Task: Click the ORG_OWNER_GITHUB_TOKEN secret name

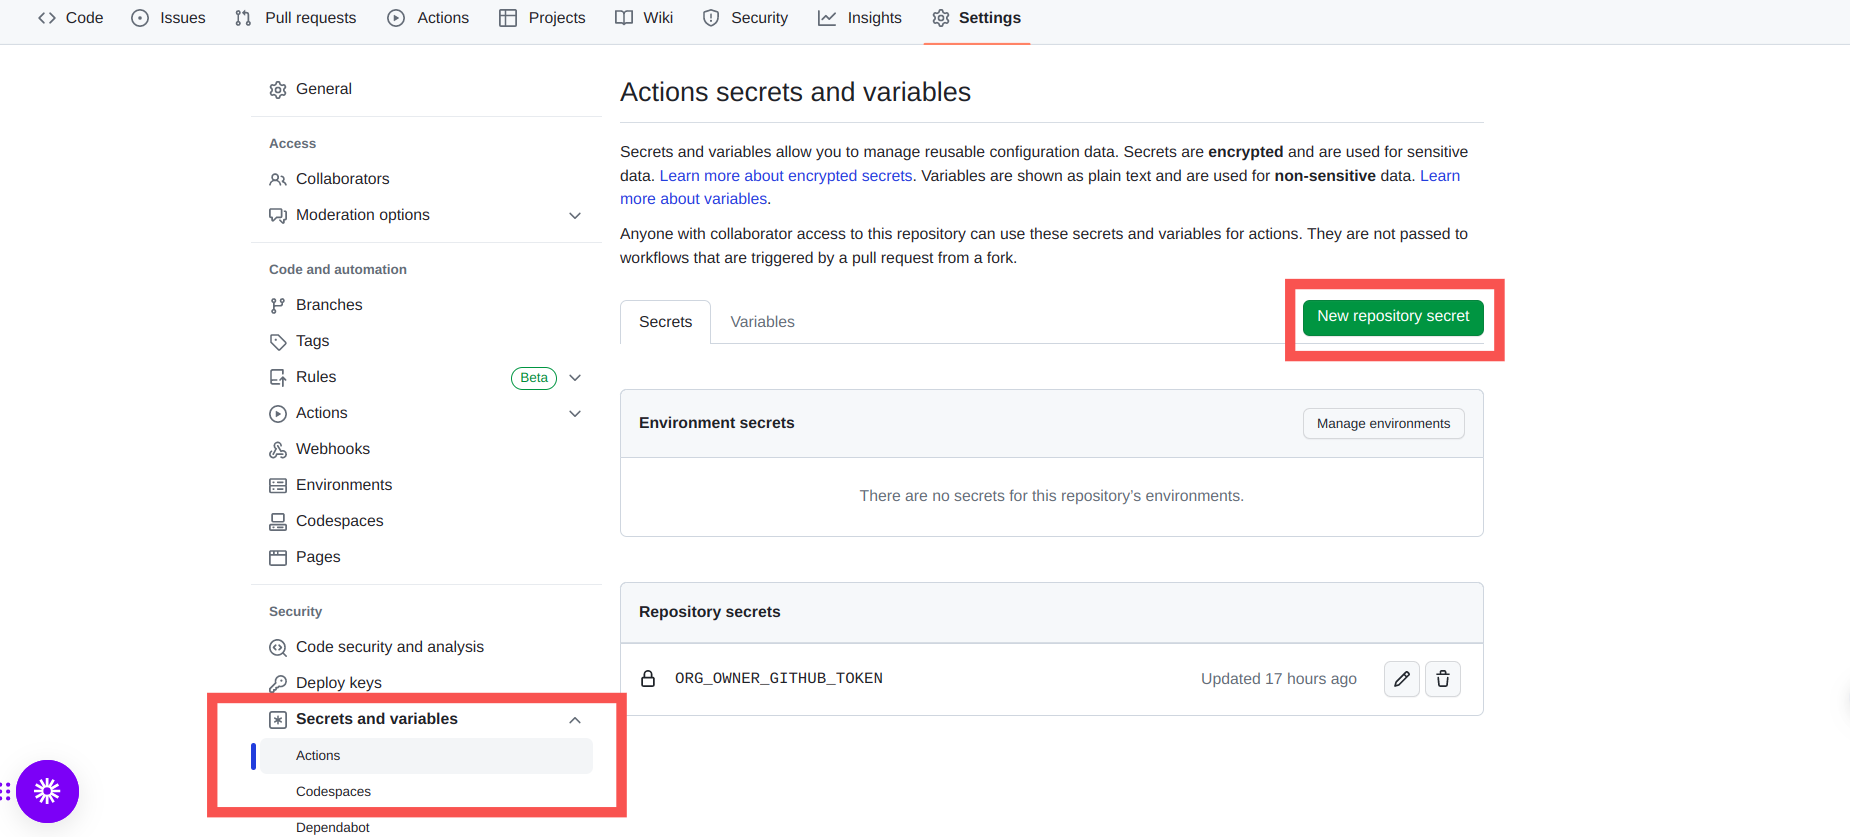Action: [779, 678]
